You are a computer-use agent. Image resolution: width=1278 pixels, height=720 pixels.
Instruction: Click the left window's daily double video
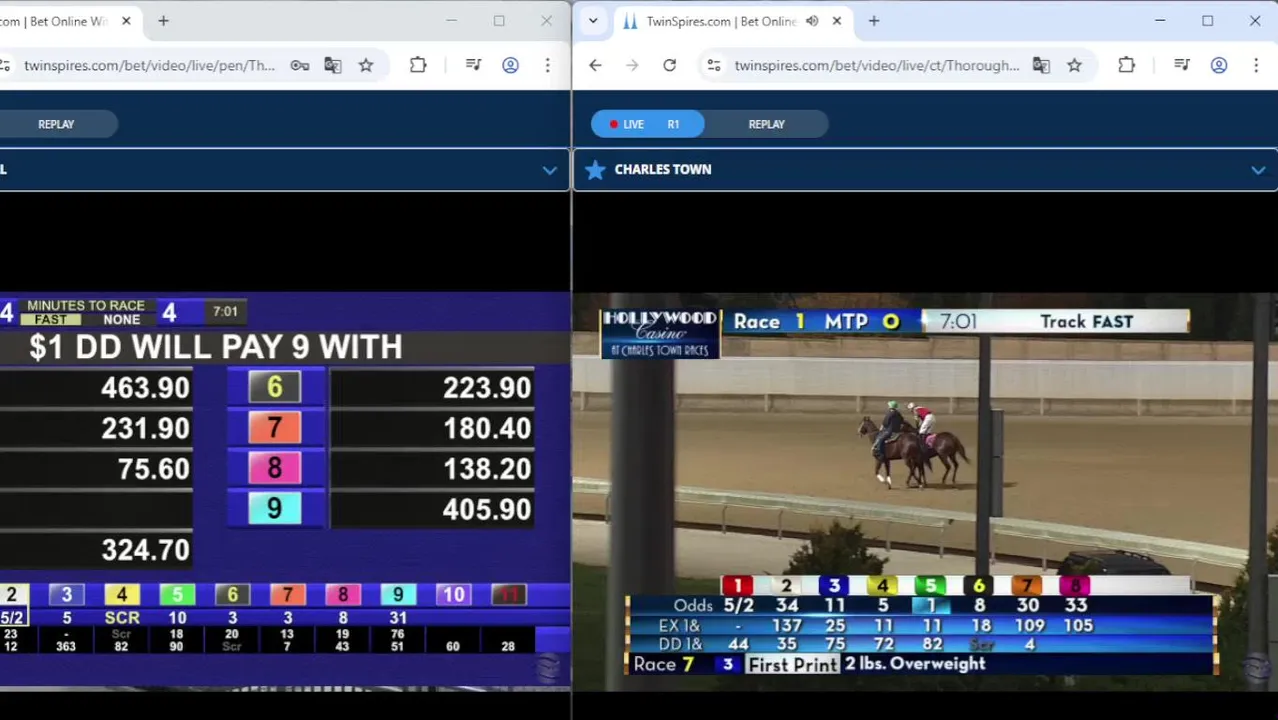[x=285, y=491]
